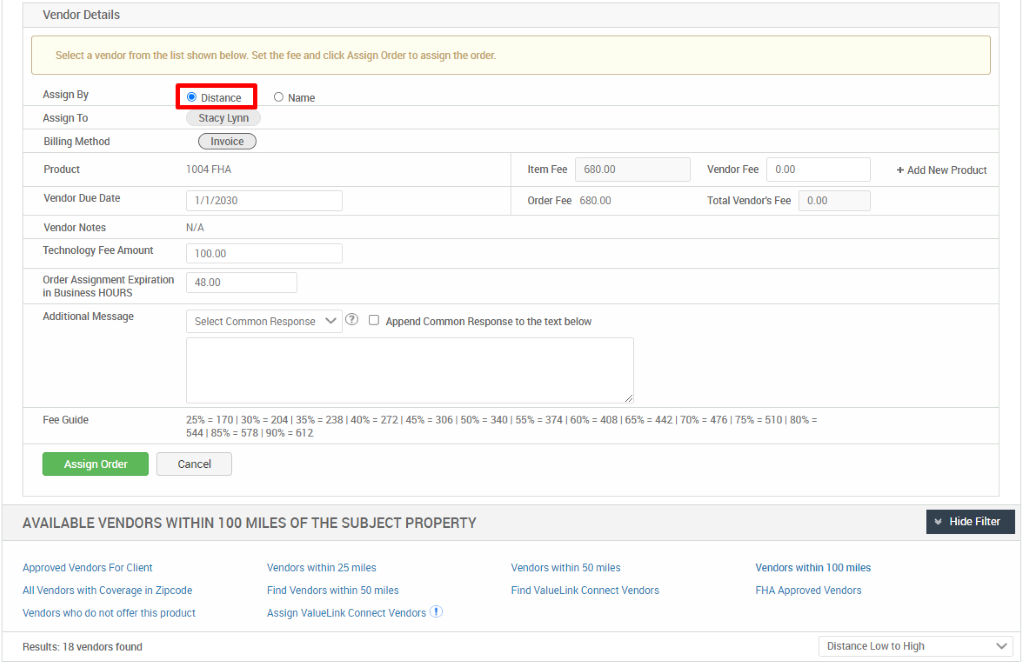Click the 1004 FHA product text
The width and height of the screenshot is (1024, 662).
(208, 170)
